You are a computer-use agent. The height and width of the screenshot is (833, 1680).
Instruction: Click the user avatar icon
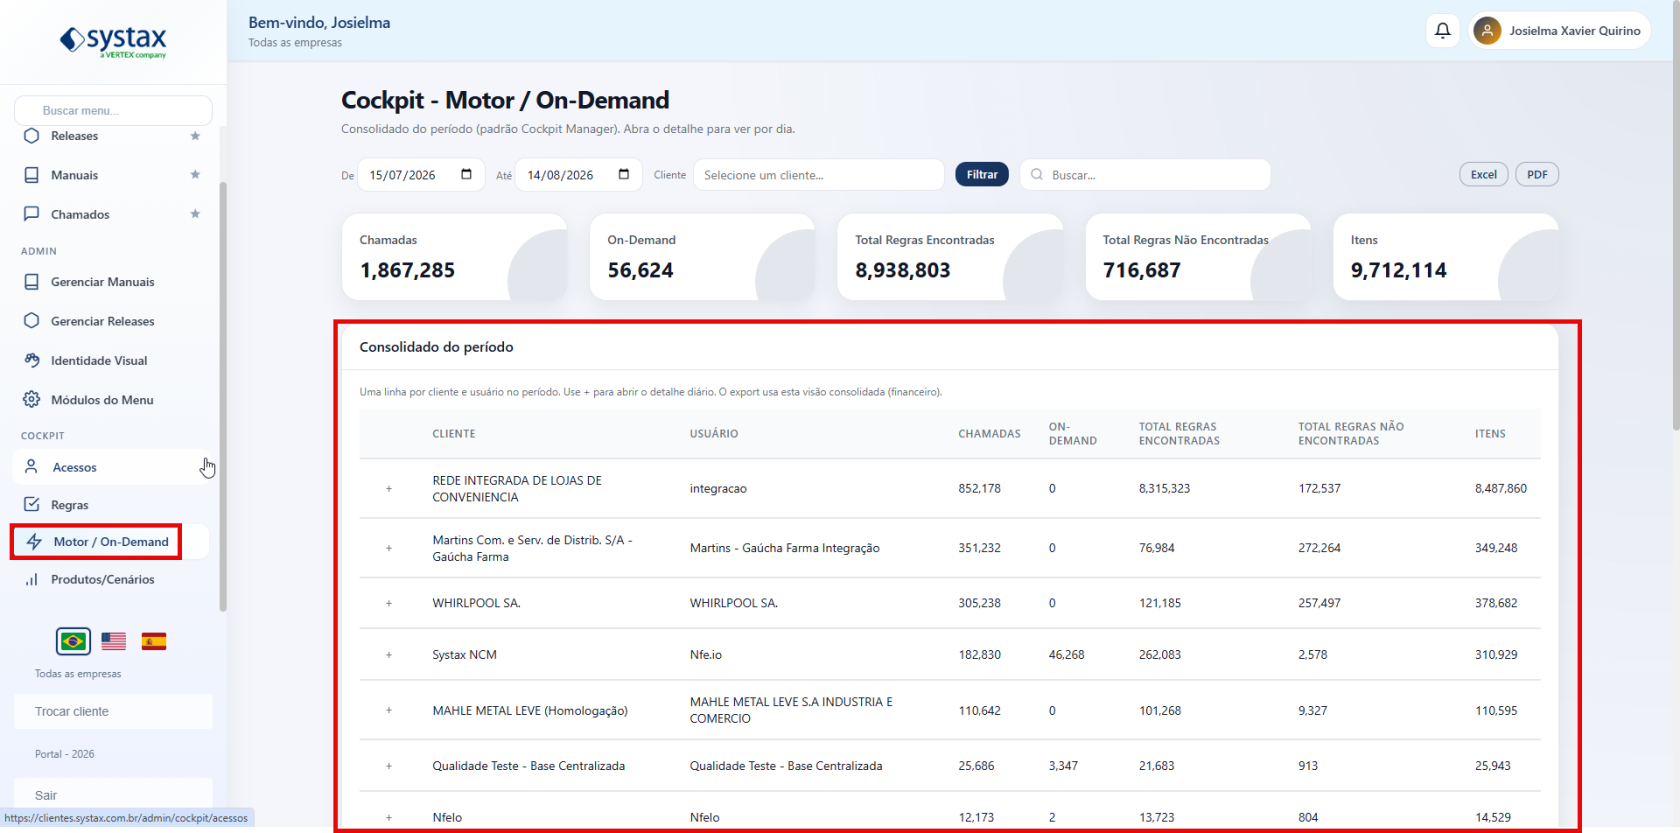[x=1487, y=31]
